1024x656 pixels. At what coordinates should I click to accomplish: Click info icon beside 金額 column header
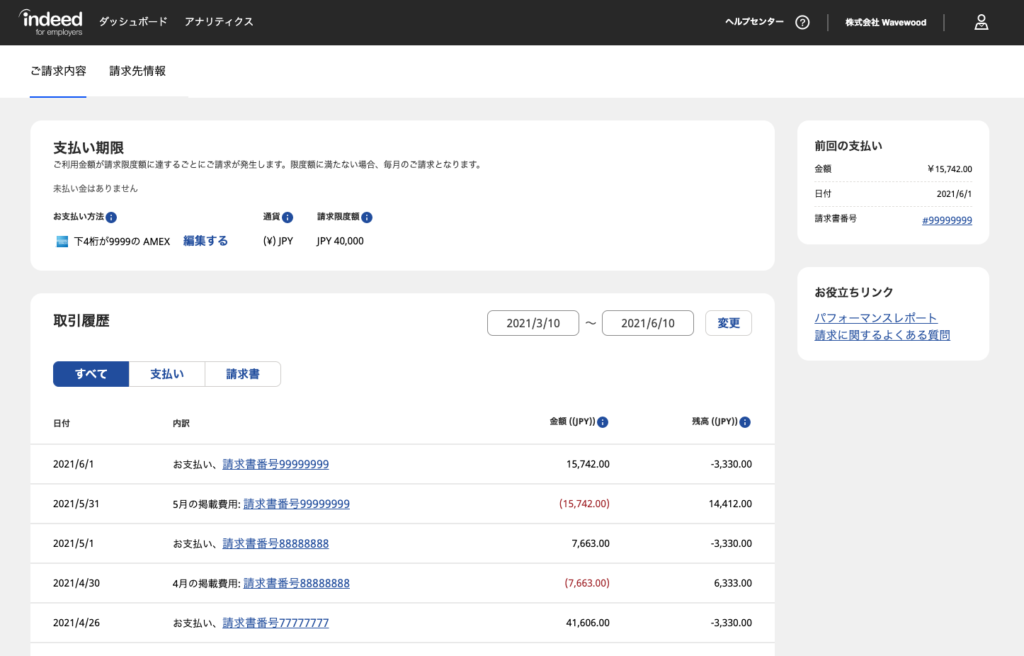tap(603, 422)
